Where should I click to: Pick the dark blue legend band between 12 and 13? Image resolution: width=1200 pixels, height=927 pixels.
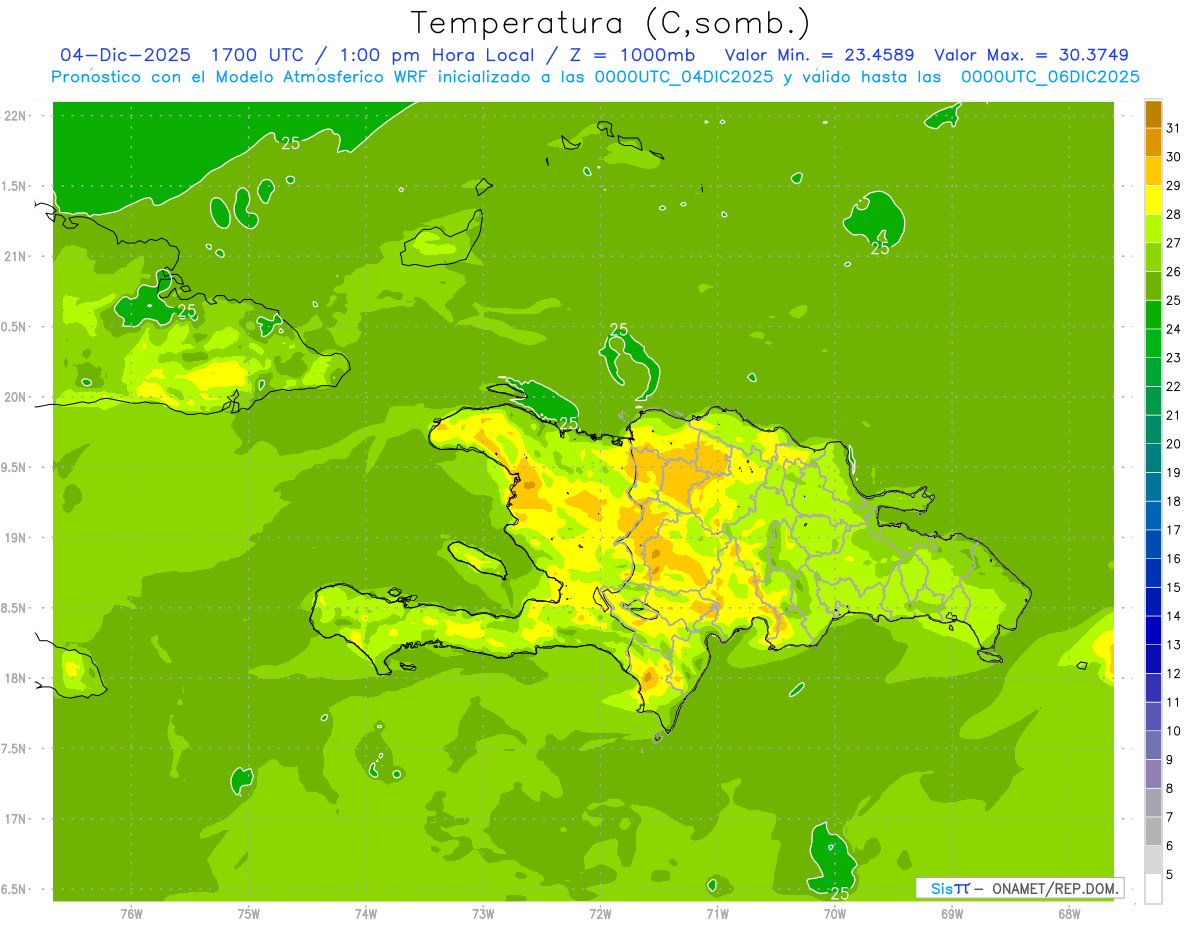coord(1153,659)
